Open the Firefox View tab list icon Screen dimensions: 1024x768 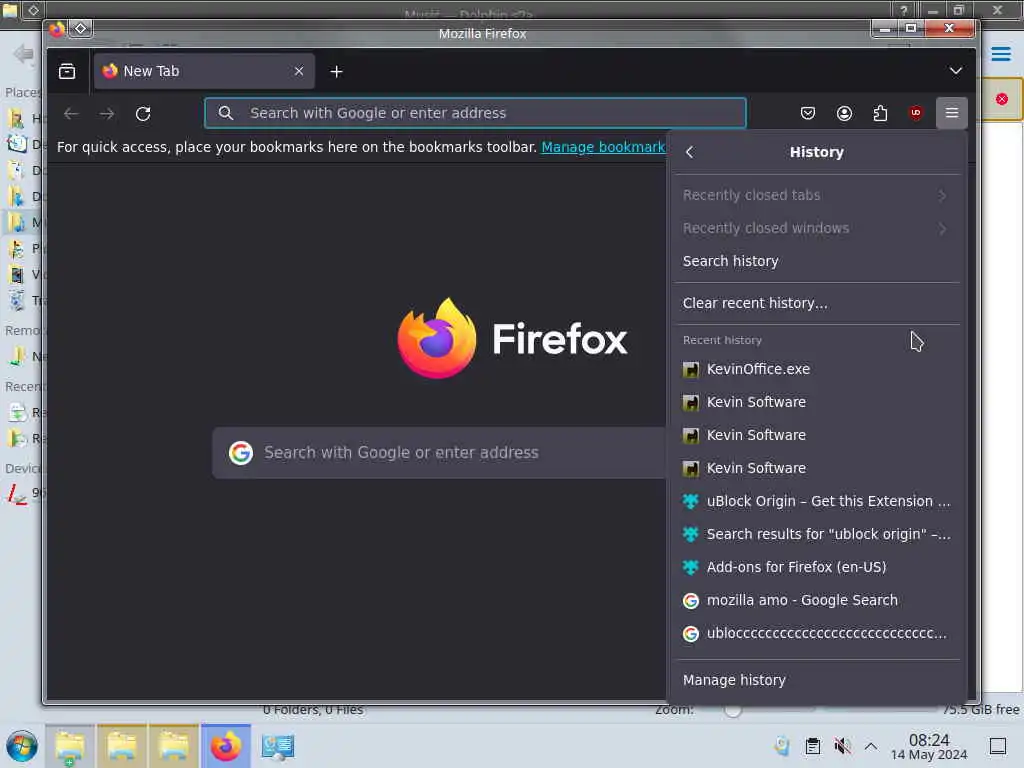pyautogui.click(x=67, y=71)
